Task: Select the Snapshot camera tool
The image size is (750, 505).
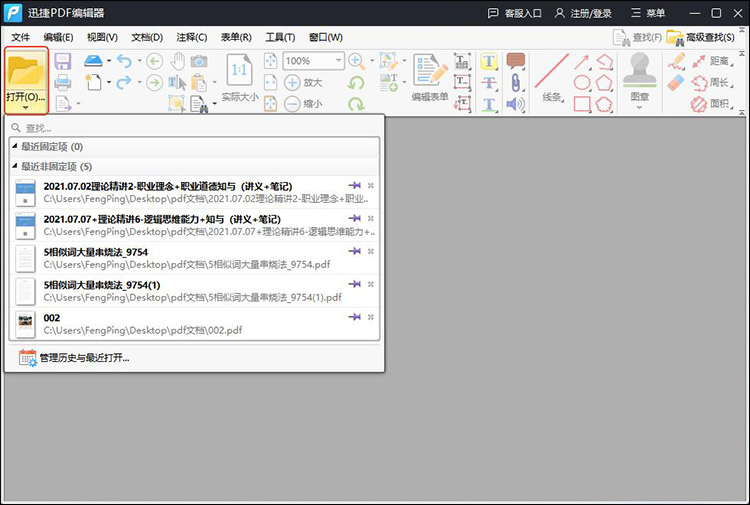Action: (199, 61)
